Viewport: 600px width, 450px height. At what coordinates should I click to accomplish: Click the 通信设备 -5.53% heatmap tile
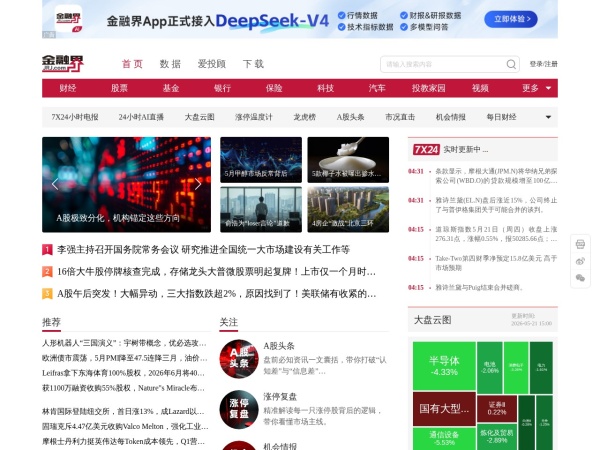click(444, 439)
